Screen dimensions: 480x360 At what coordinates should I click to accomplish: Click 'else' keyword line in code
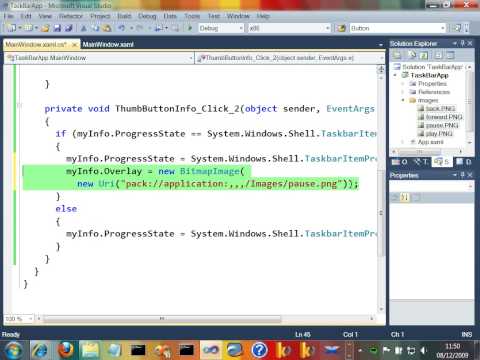pos(66,209)
